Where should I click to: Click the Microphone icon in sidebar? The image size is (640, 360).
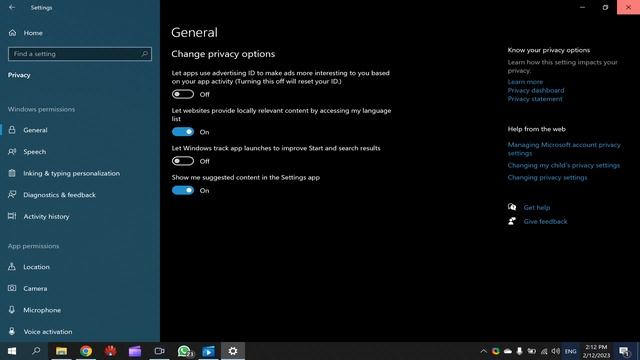(12, 310)
